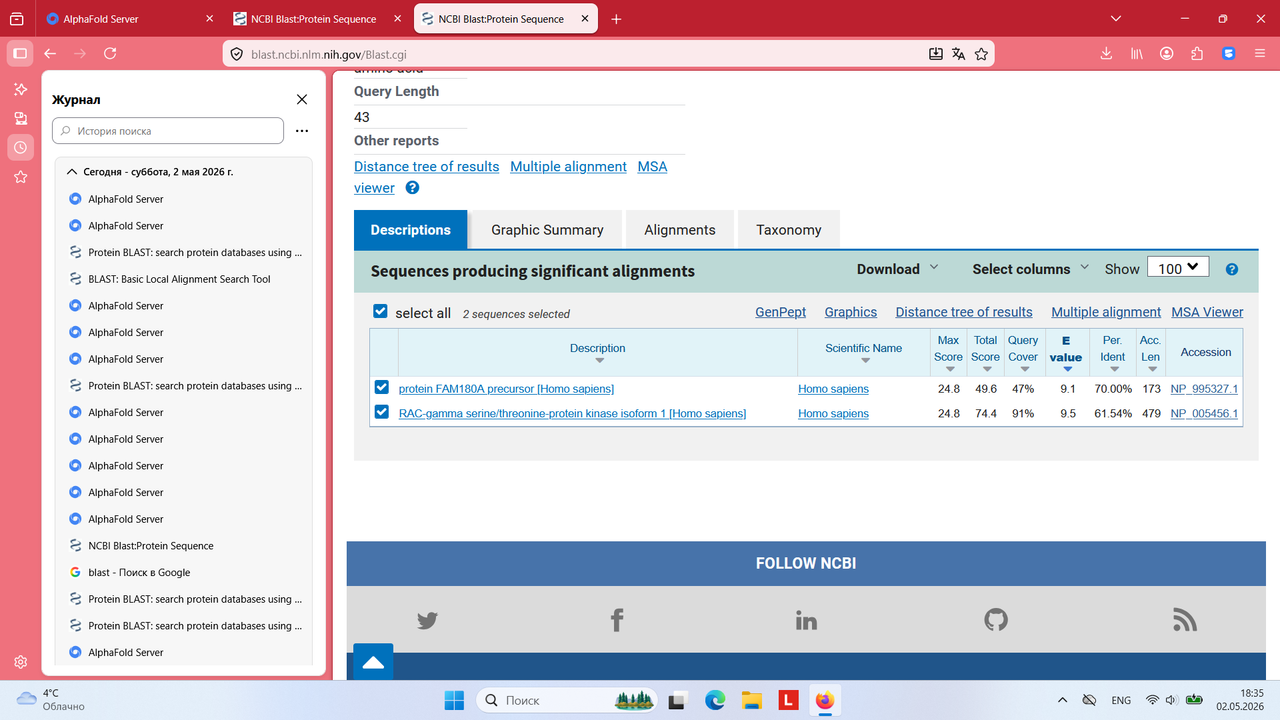Open accession NP_995327.1
Viewport: 1280px width, 720px height.
1204,388
